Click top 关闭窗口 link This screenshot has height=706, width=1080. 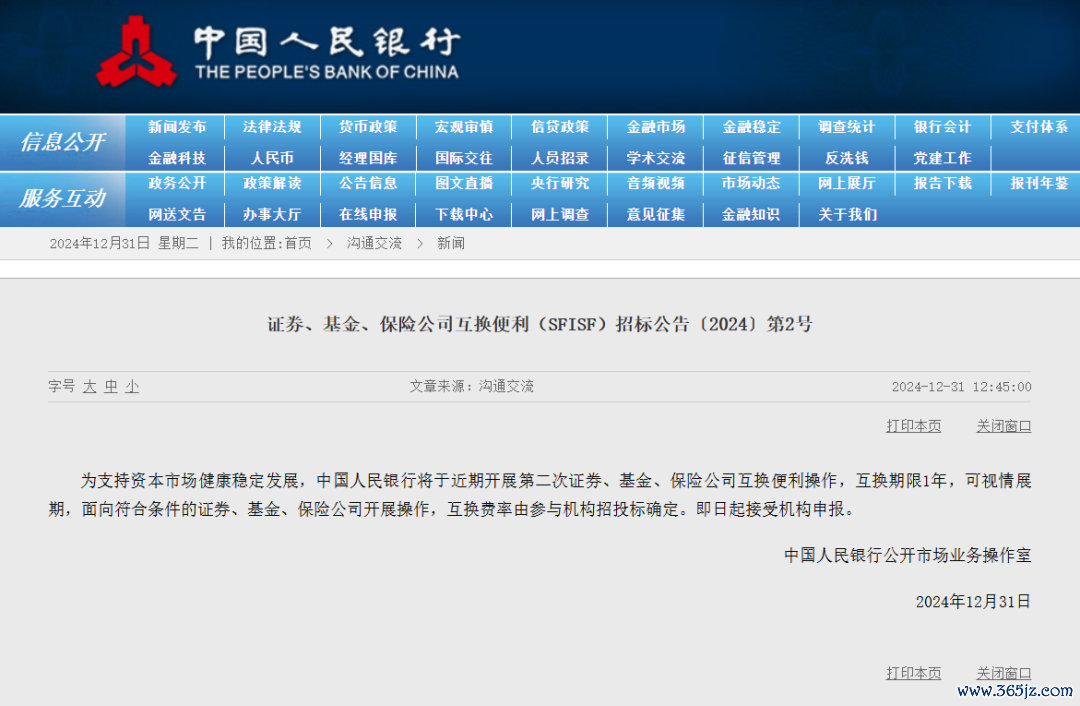(1004, 426)
